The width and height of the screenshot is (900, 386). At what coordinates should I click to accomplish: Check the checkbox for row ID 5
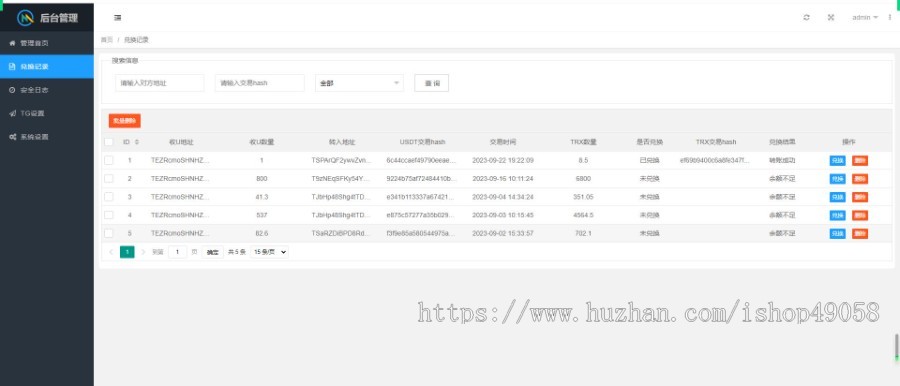coord(108,233)
